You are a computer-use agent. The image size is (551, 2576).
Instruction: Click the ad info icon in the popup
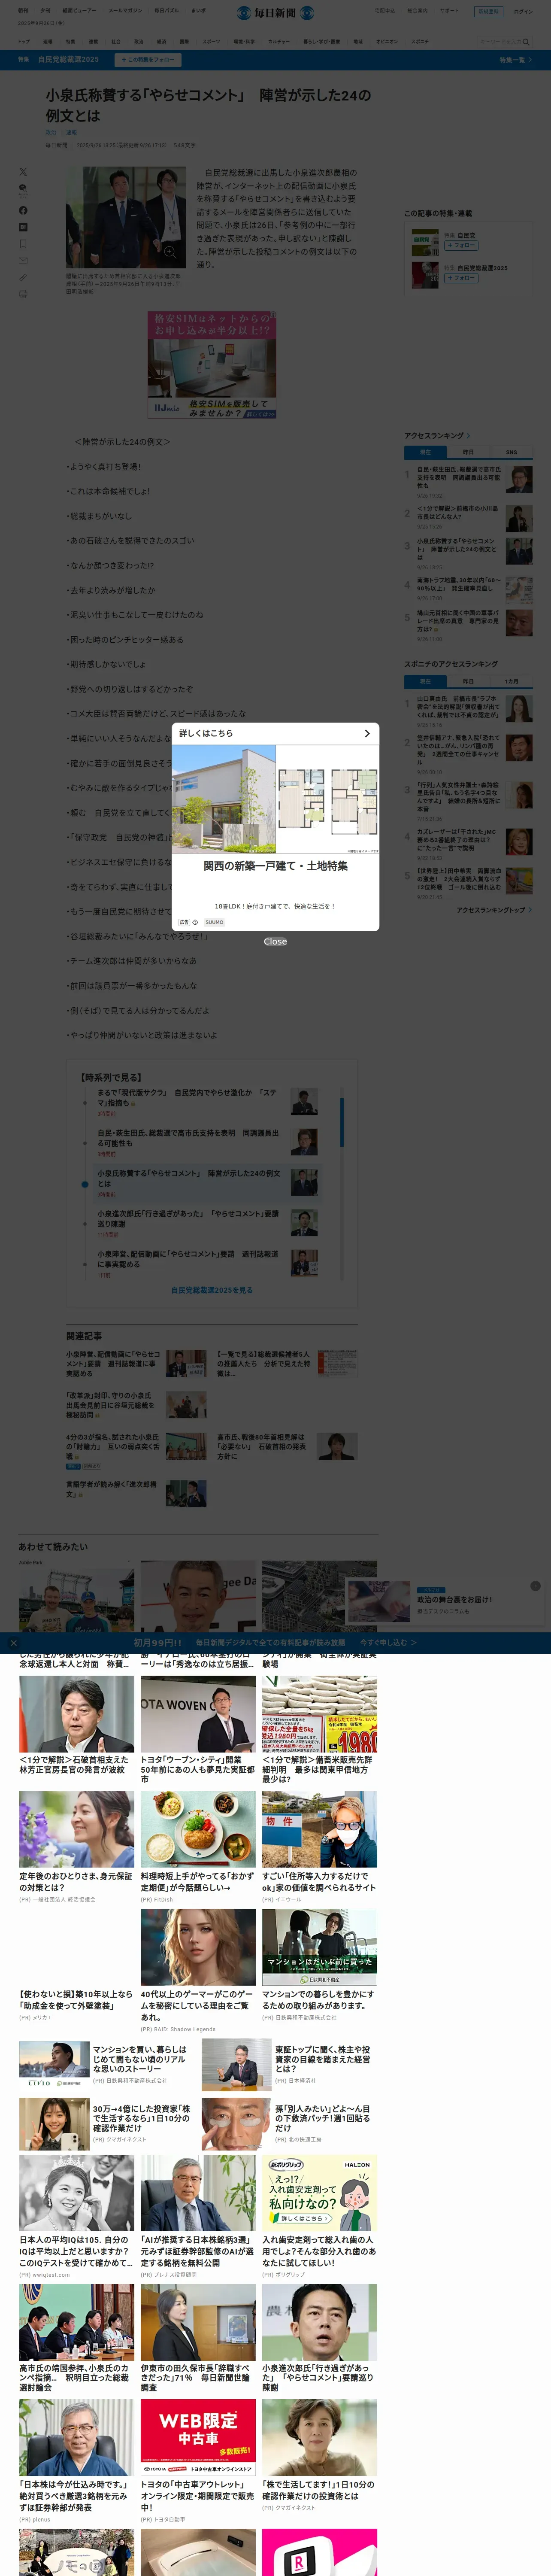(x=195, y=922)
